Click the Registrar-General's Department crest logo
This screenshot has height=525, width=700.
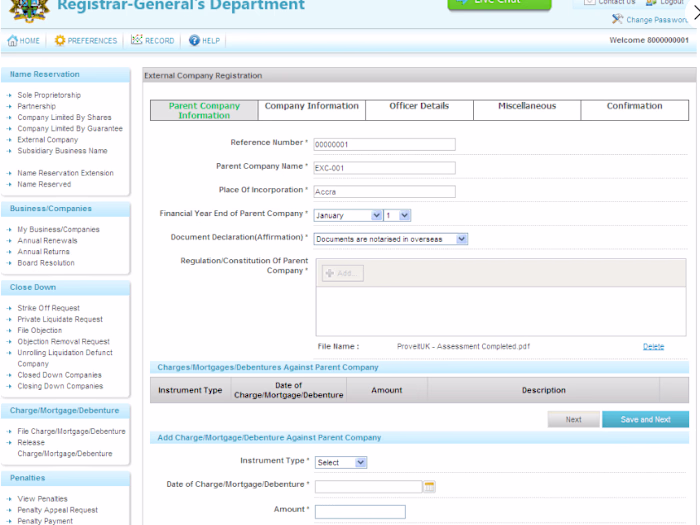pos(30,10)
